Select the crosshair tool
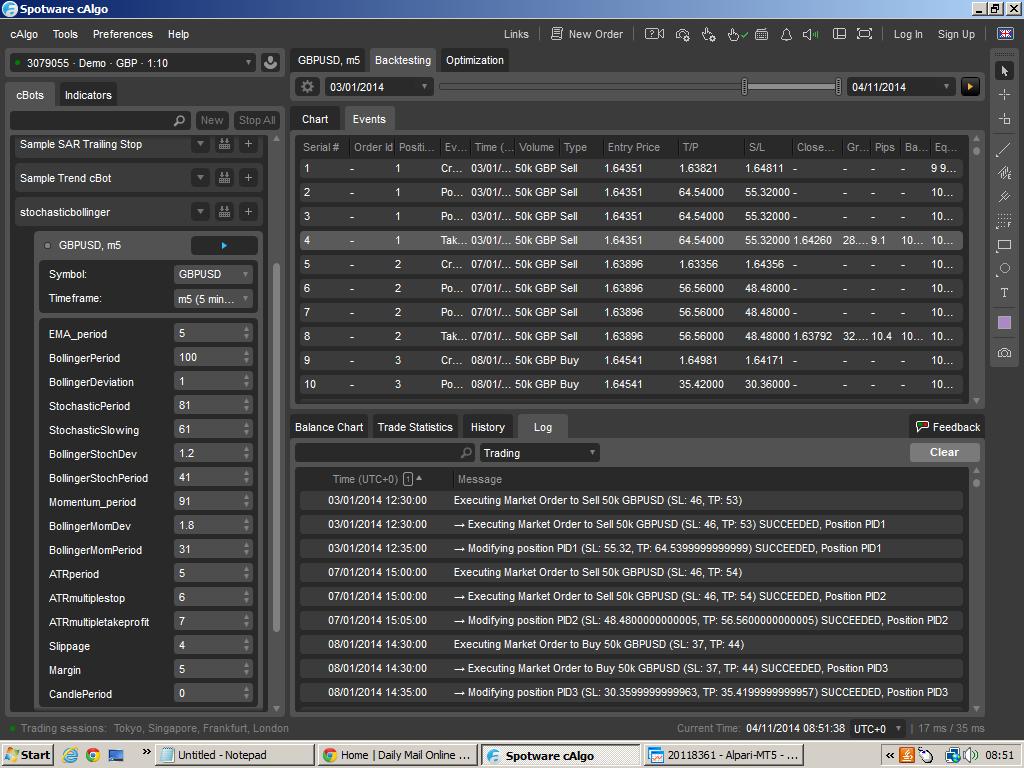This screenshot has width=1024, height=768. click(1004, 95)
